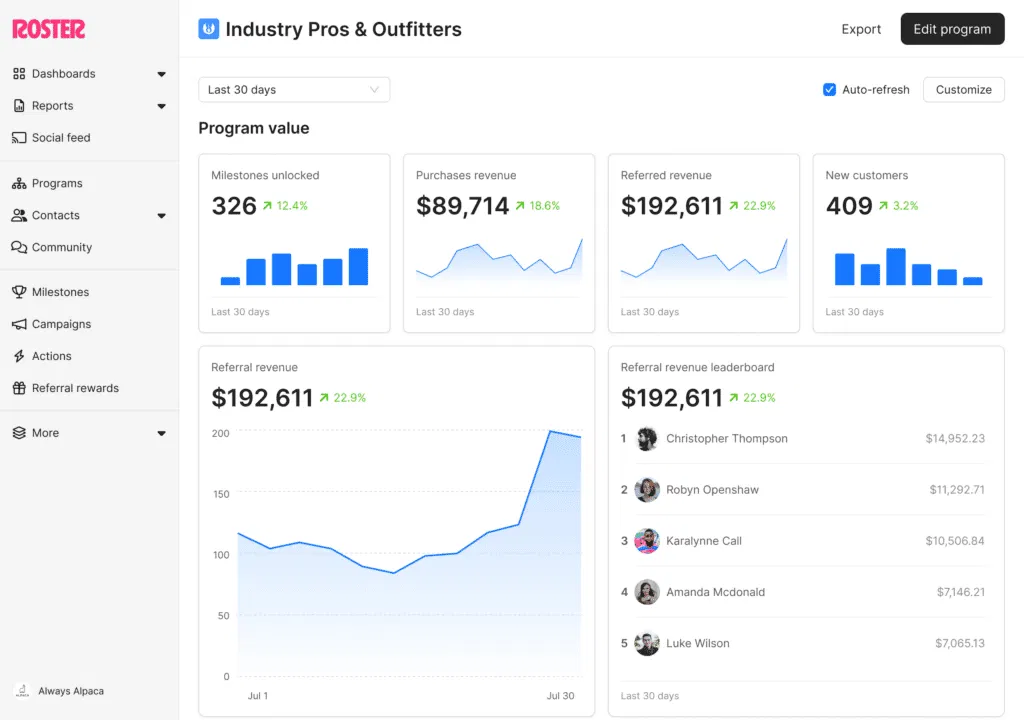
Task: Click the Milestones trophy icon
Action: pyautogui.click(x=19, y=292)
